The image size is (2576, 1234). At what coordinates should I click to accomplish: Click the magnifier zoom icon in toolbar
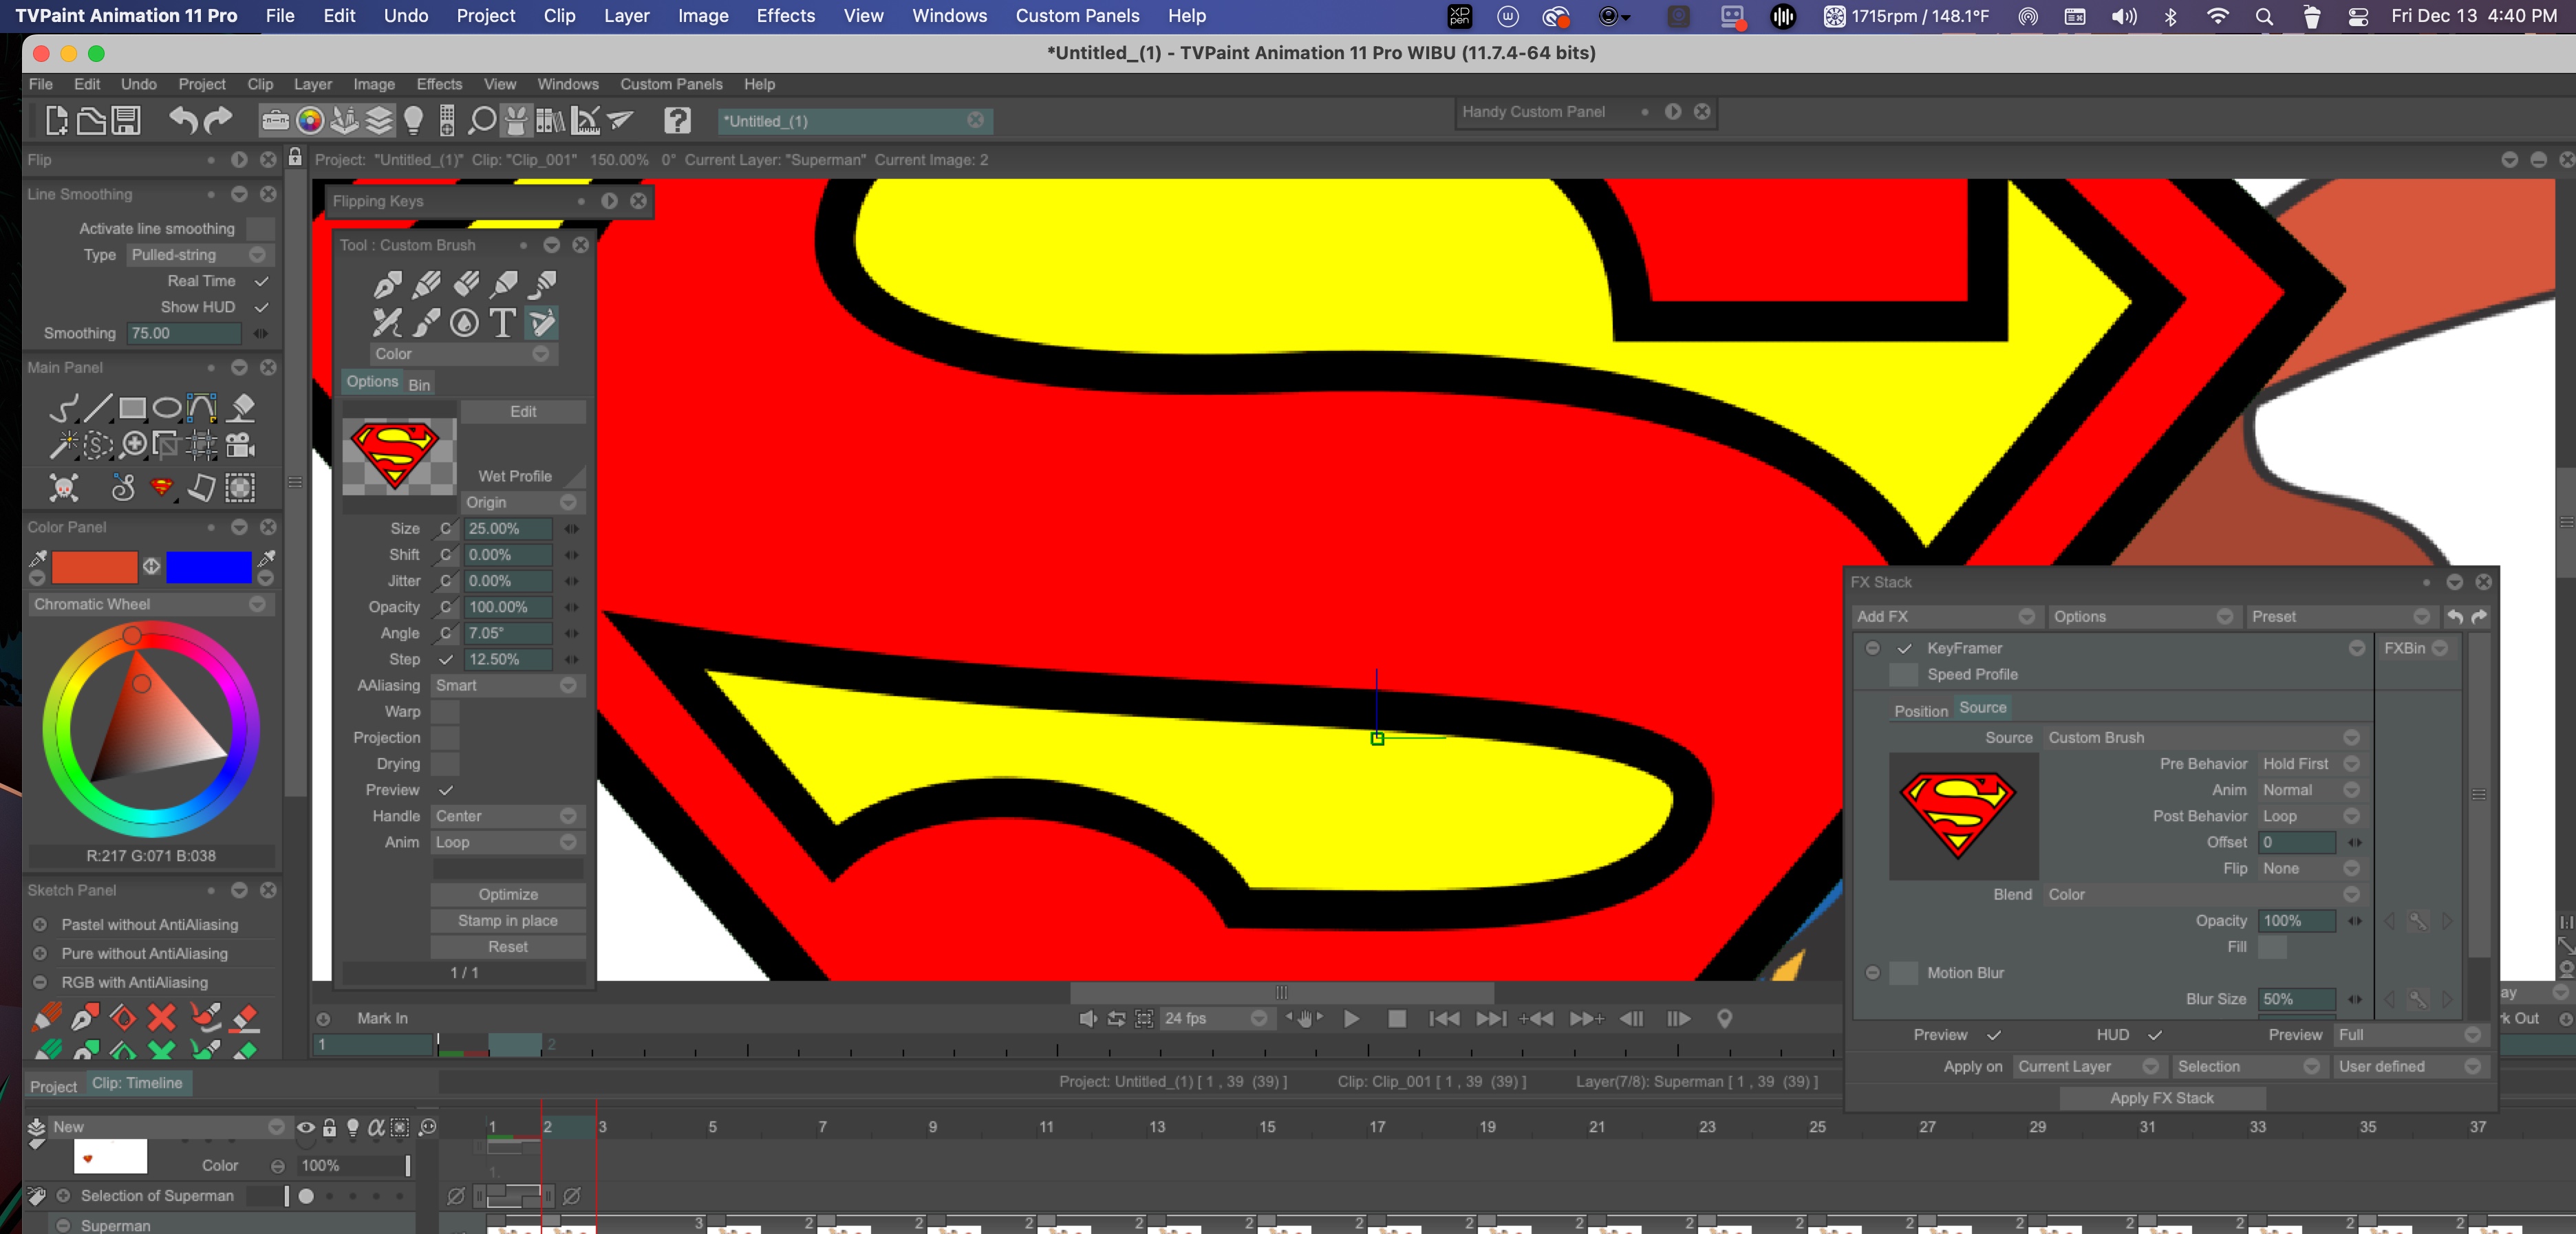click(482, 121)
